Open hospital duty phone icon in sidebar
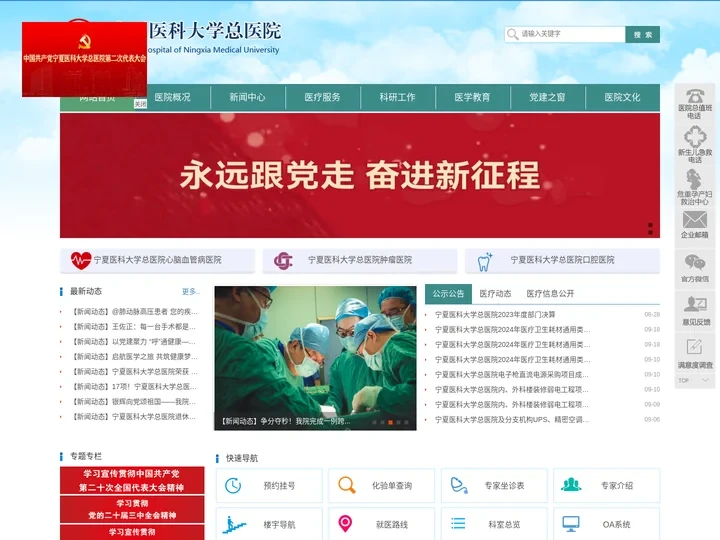Screen dimensions: 720x540 pyautogui.click(x=695, y=96)
